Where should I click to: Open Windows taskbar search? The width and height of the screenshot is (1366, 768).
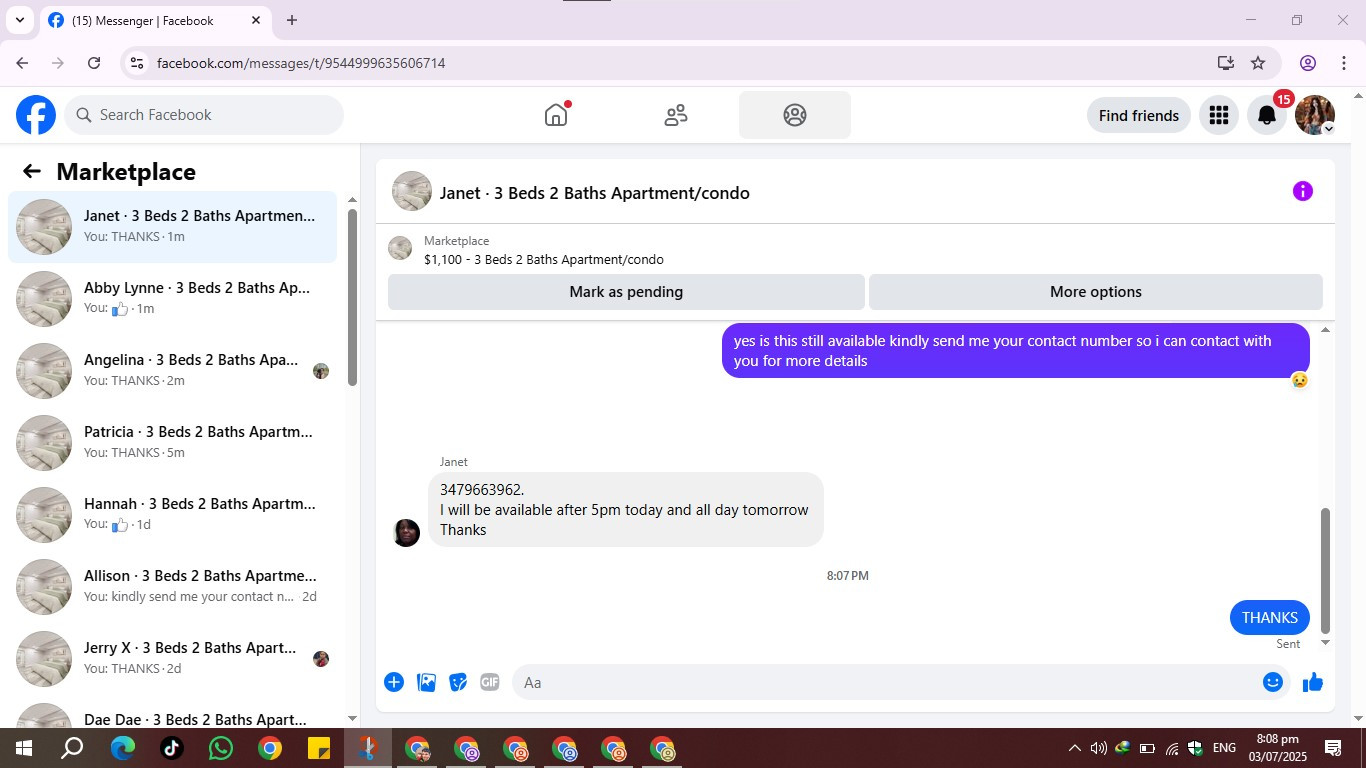[72, 748]
